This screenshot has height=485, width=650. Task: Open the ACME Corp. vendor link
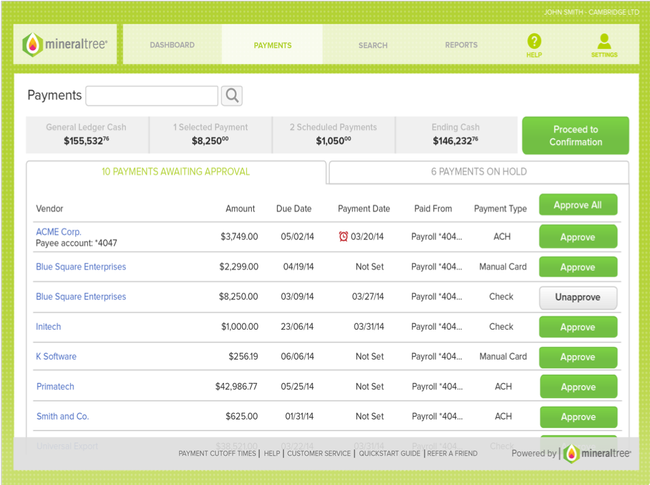coord(58,232)
